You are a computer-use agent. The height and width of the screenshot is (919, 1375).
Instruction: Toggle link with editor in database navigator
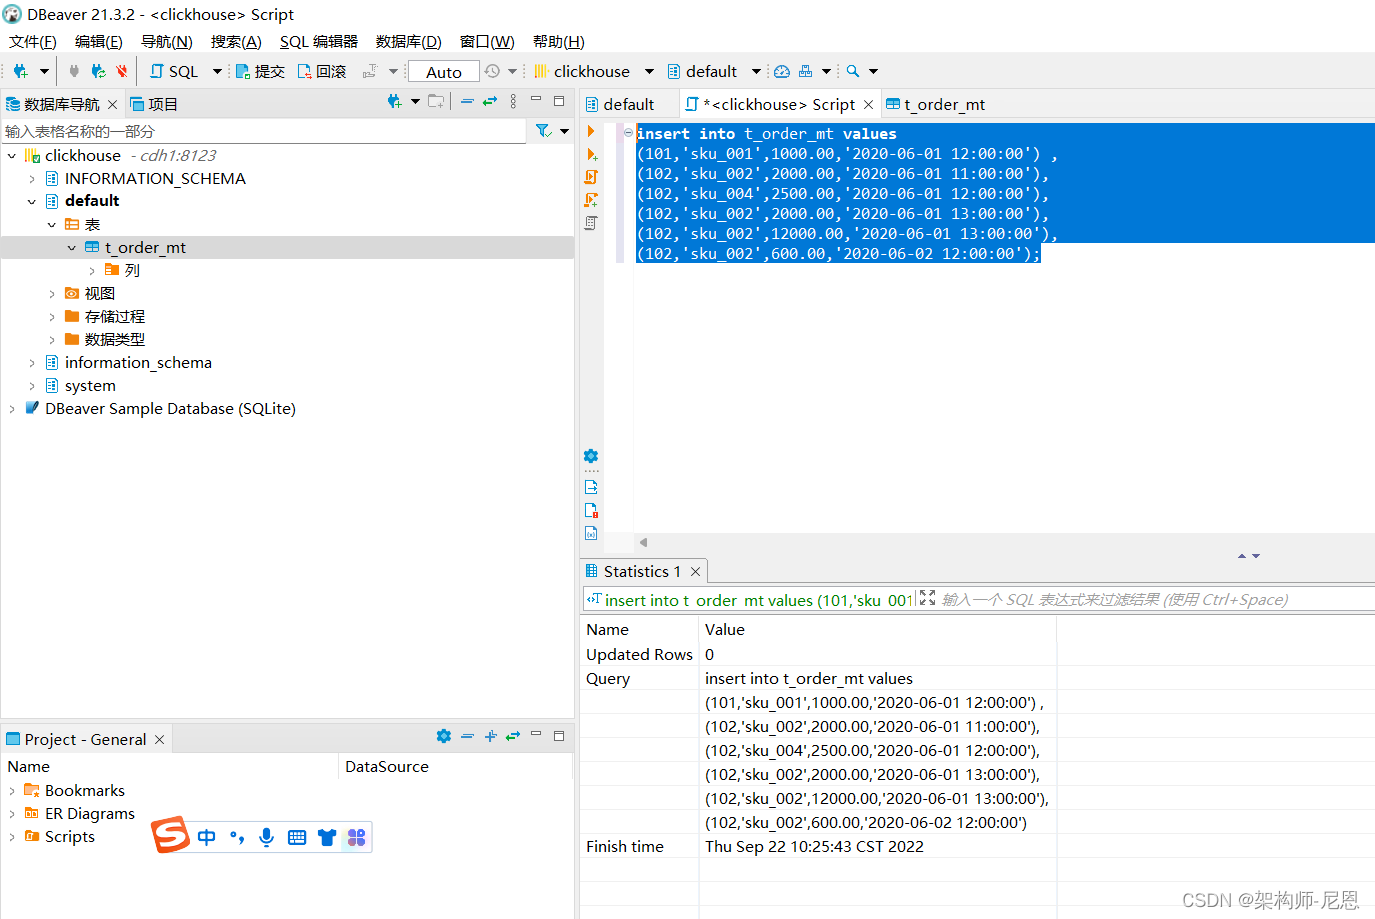click(490, 101)
